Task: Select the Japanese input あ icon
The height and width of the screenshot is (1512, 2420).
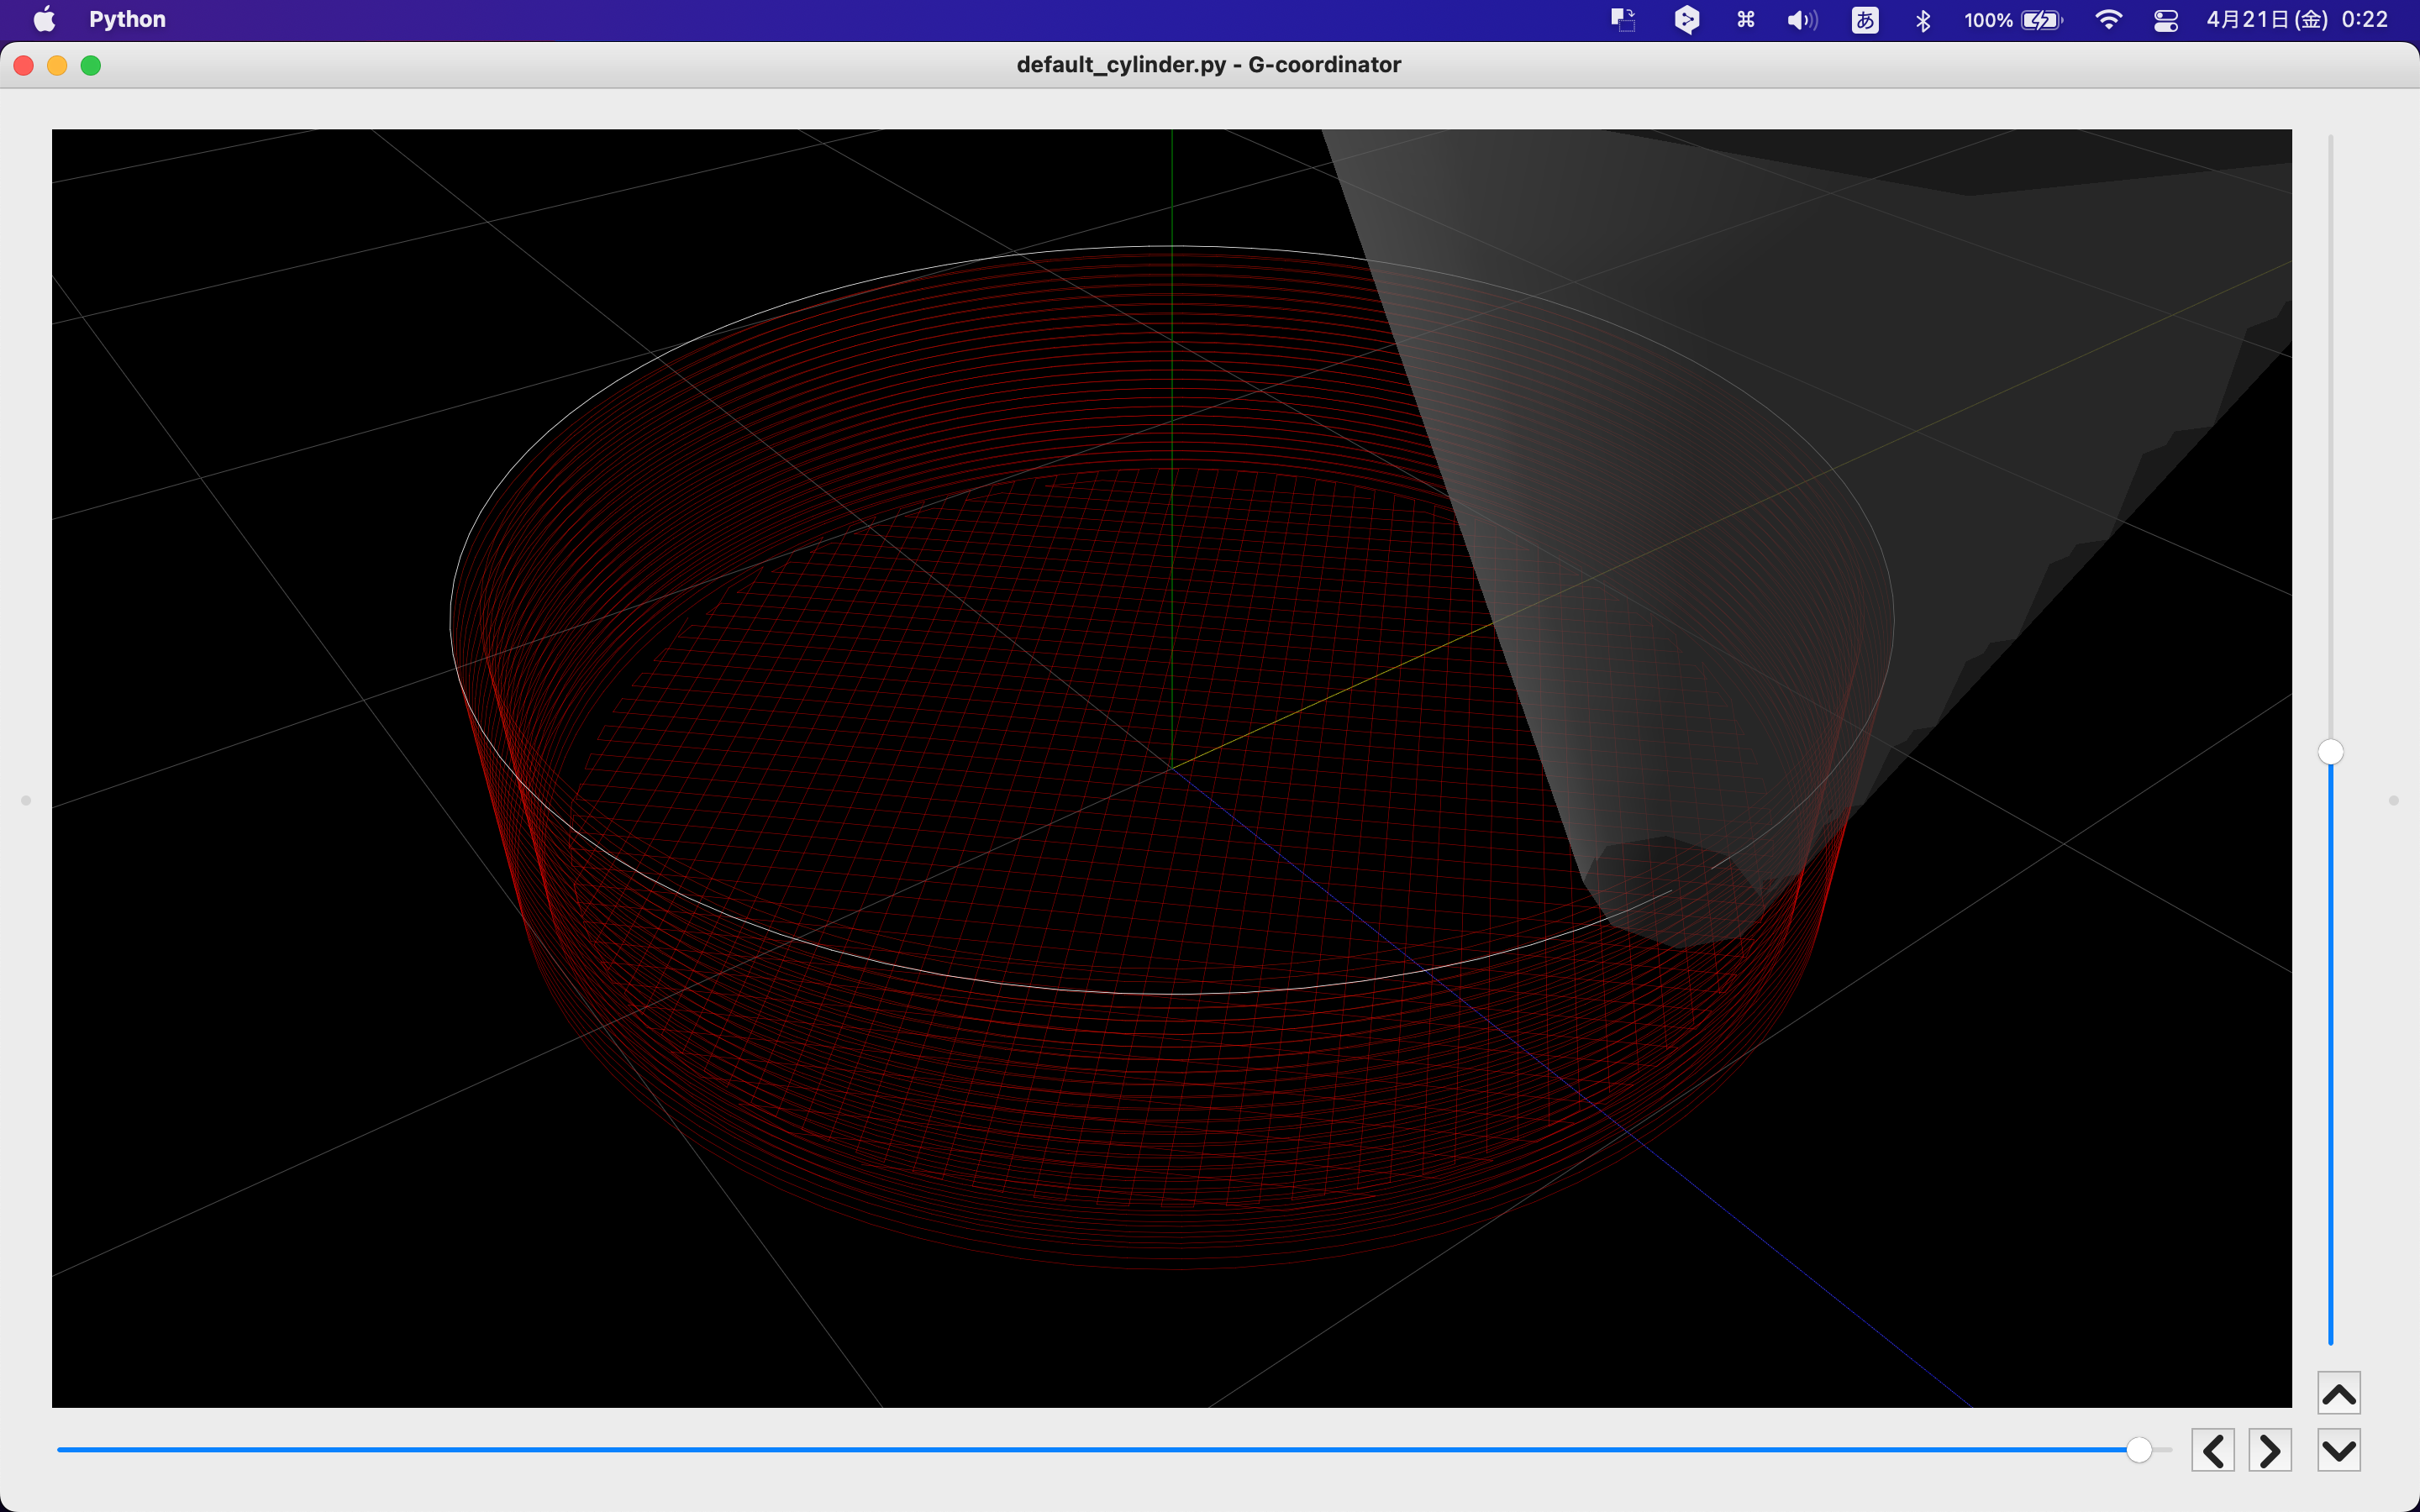Action: click(1865, 19)
